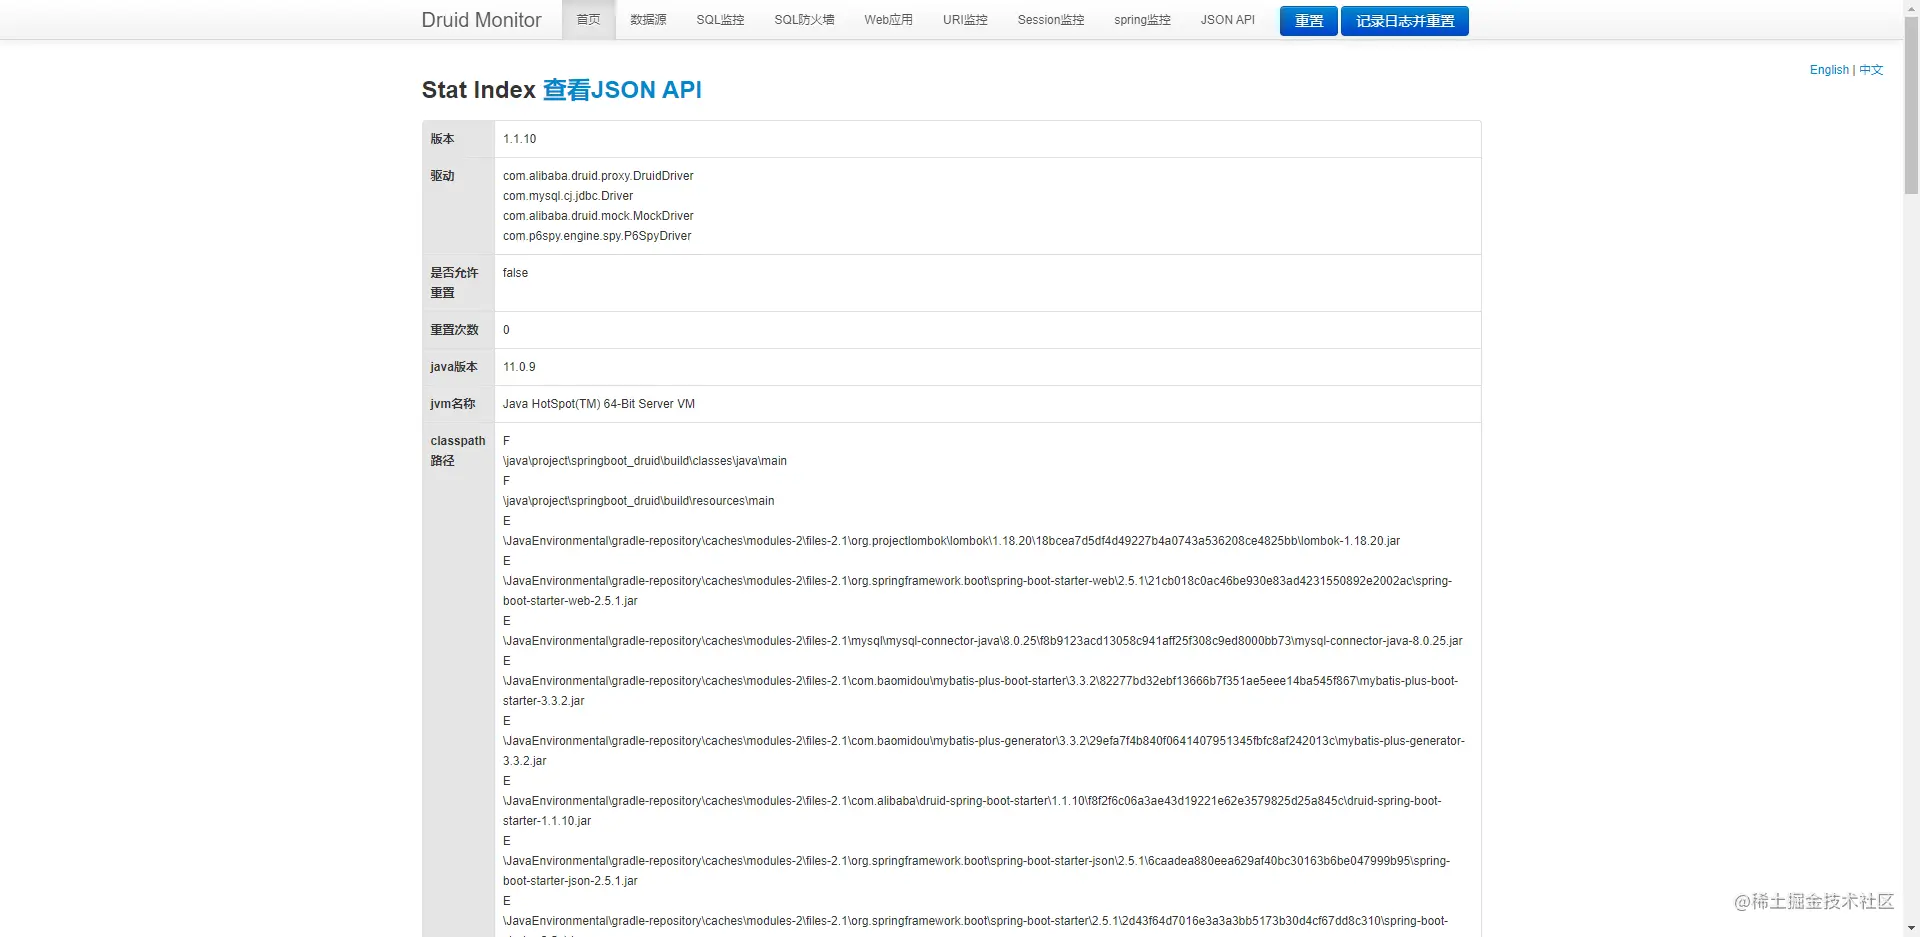Open JSON API navbar item
1920x937 pixels.
tap(1227, 20)
